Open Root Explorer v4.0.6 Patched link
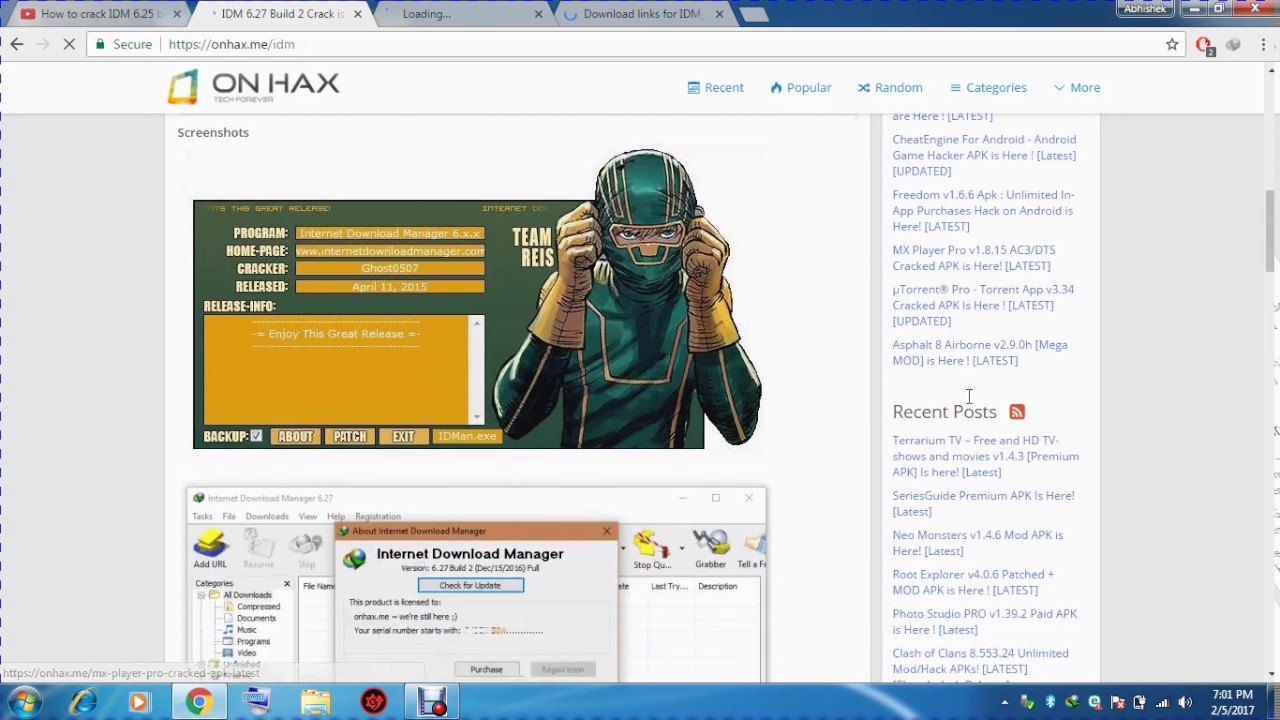The width and height of the screenshot is (1280, 720). (972, 582)
